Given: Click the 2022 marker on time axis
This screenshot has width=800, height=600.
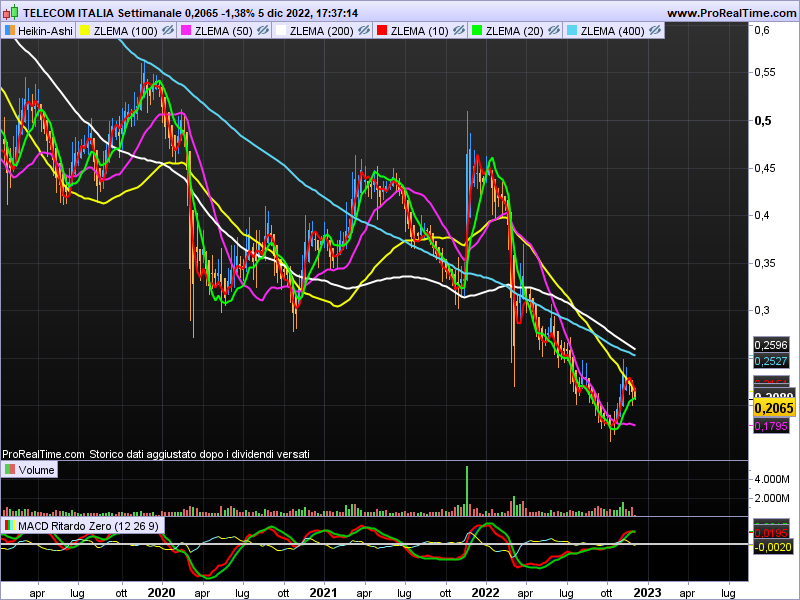Looking at the screenshot, I should [485, 591].
